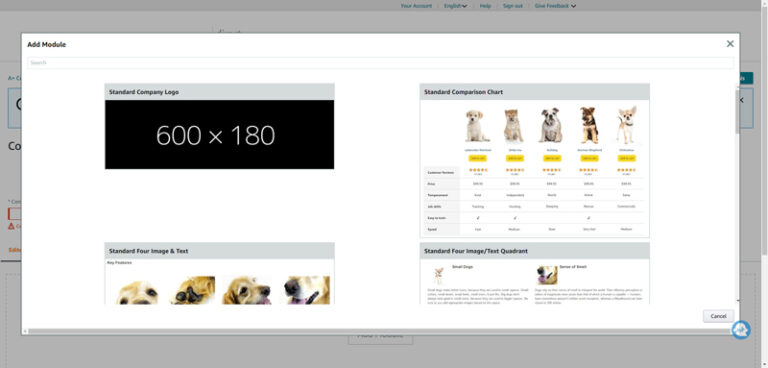Click the Sign out link

tap(513, 6)
